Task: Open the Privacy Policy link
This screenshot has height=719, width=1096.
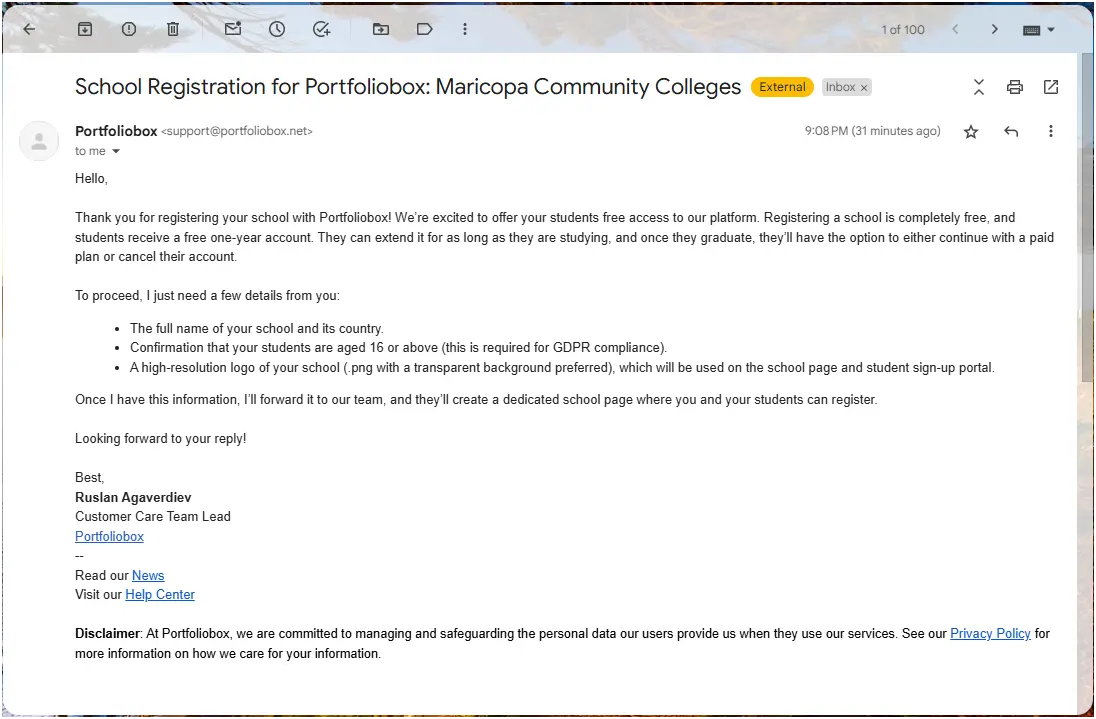Action: 990,634
